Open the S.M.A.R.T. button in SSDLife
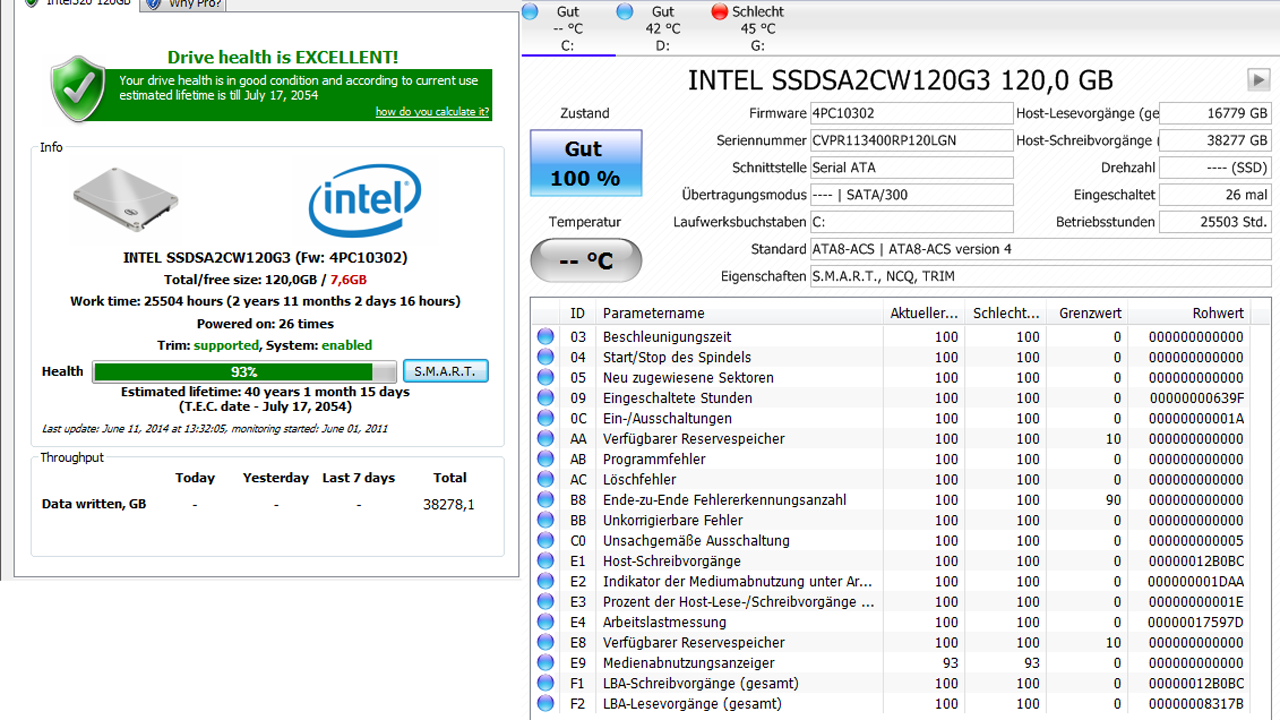The height and width of the screenshot is (720, 1280). coord(445,371)
